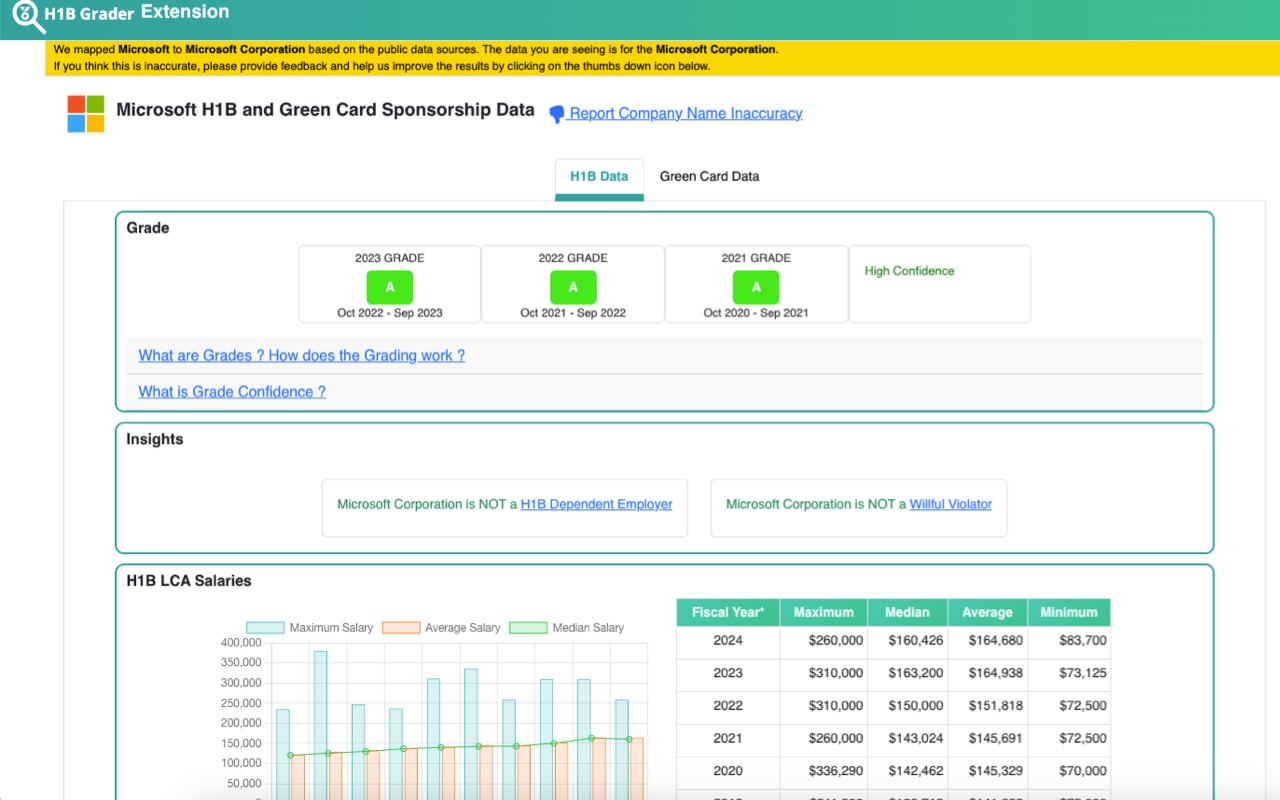Click the $73,125 minimum salary value
The image size is (1280, 800).
coord(1083,674)
